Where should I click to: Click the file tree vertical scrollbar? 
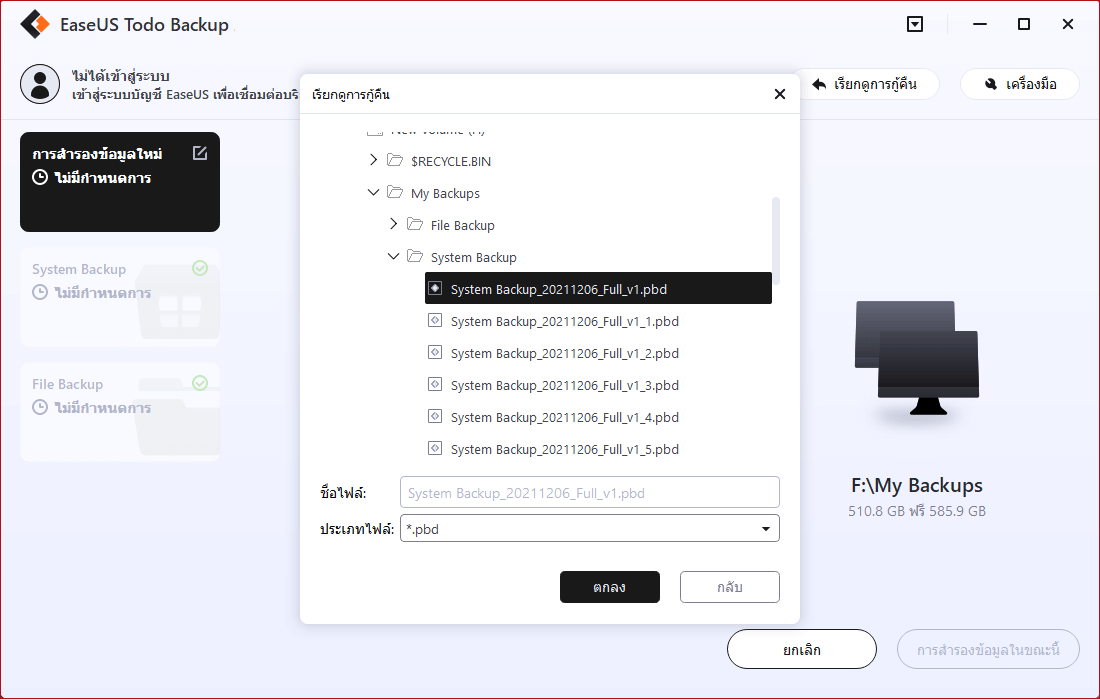(776, 241)
